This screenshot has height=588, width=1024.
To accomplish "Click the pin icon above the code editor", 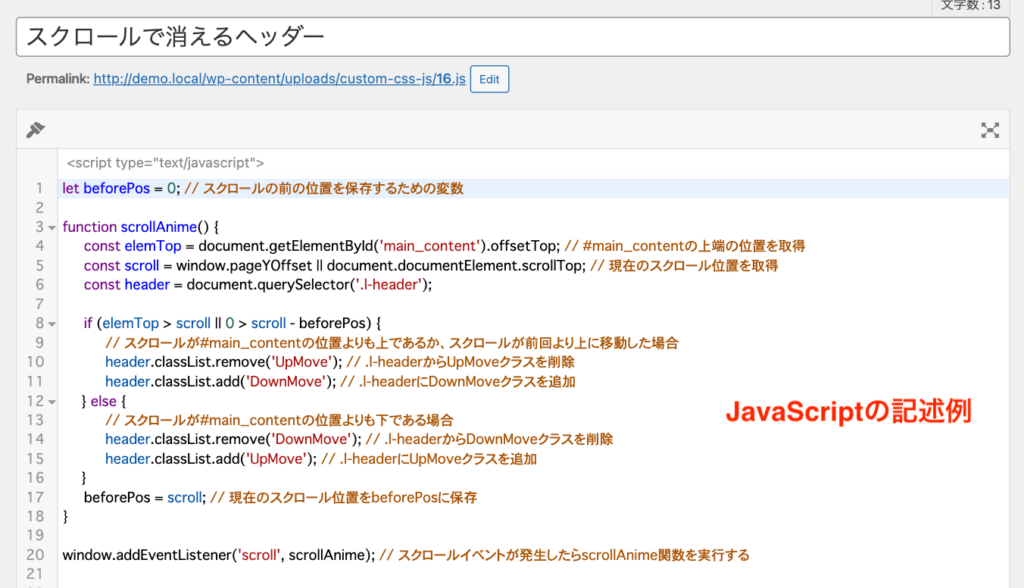I will 36,130.
